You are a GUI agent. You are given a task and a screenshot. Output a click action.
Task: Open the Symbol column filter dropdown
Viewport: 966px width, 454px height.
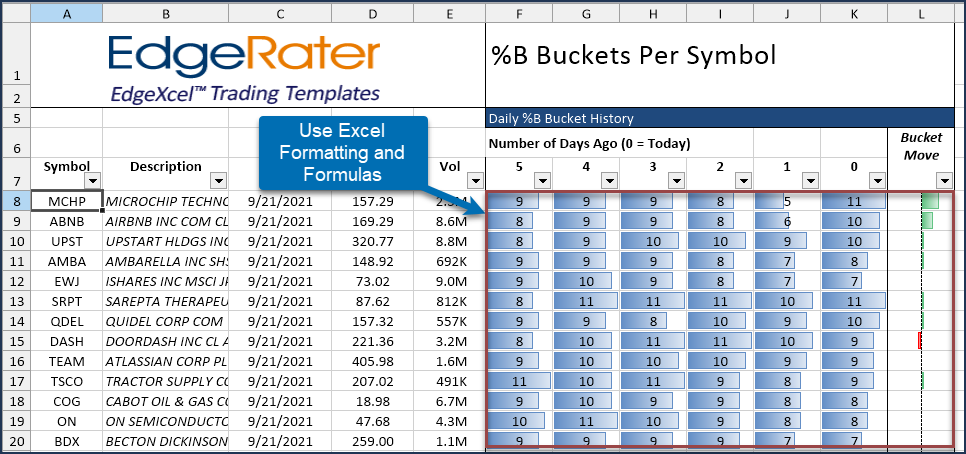tap(93, 180)
